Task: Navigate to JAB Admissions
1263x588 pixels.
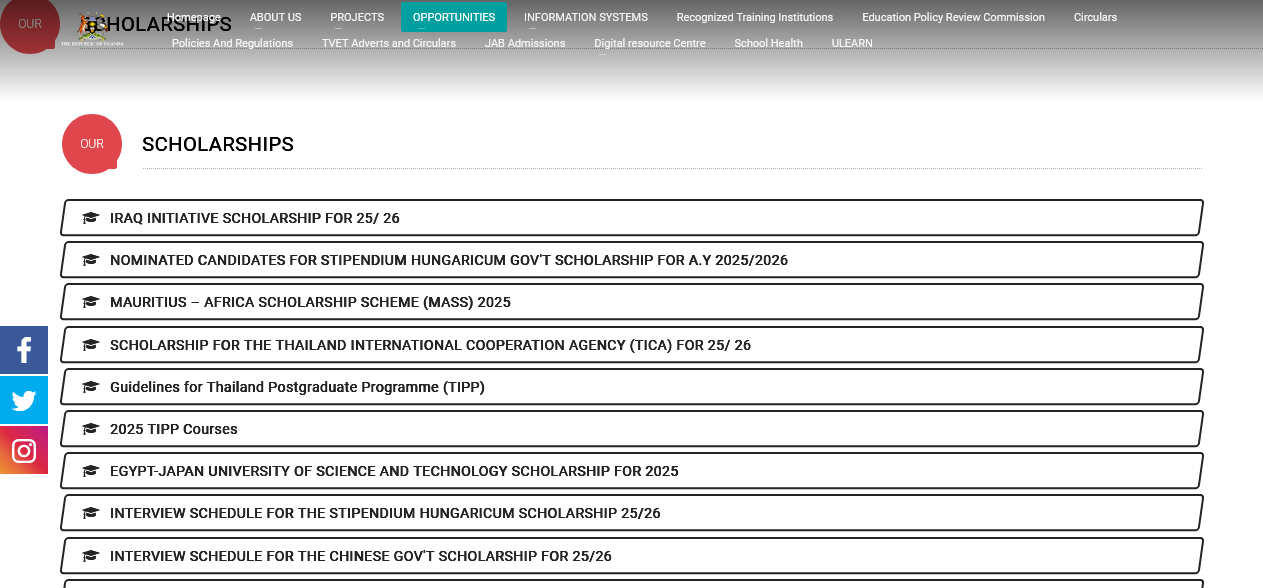Action: pyautogui.click(x=525, y=43)
